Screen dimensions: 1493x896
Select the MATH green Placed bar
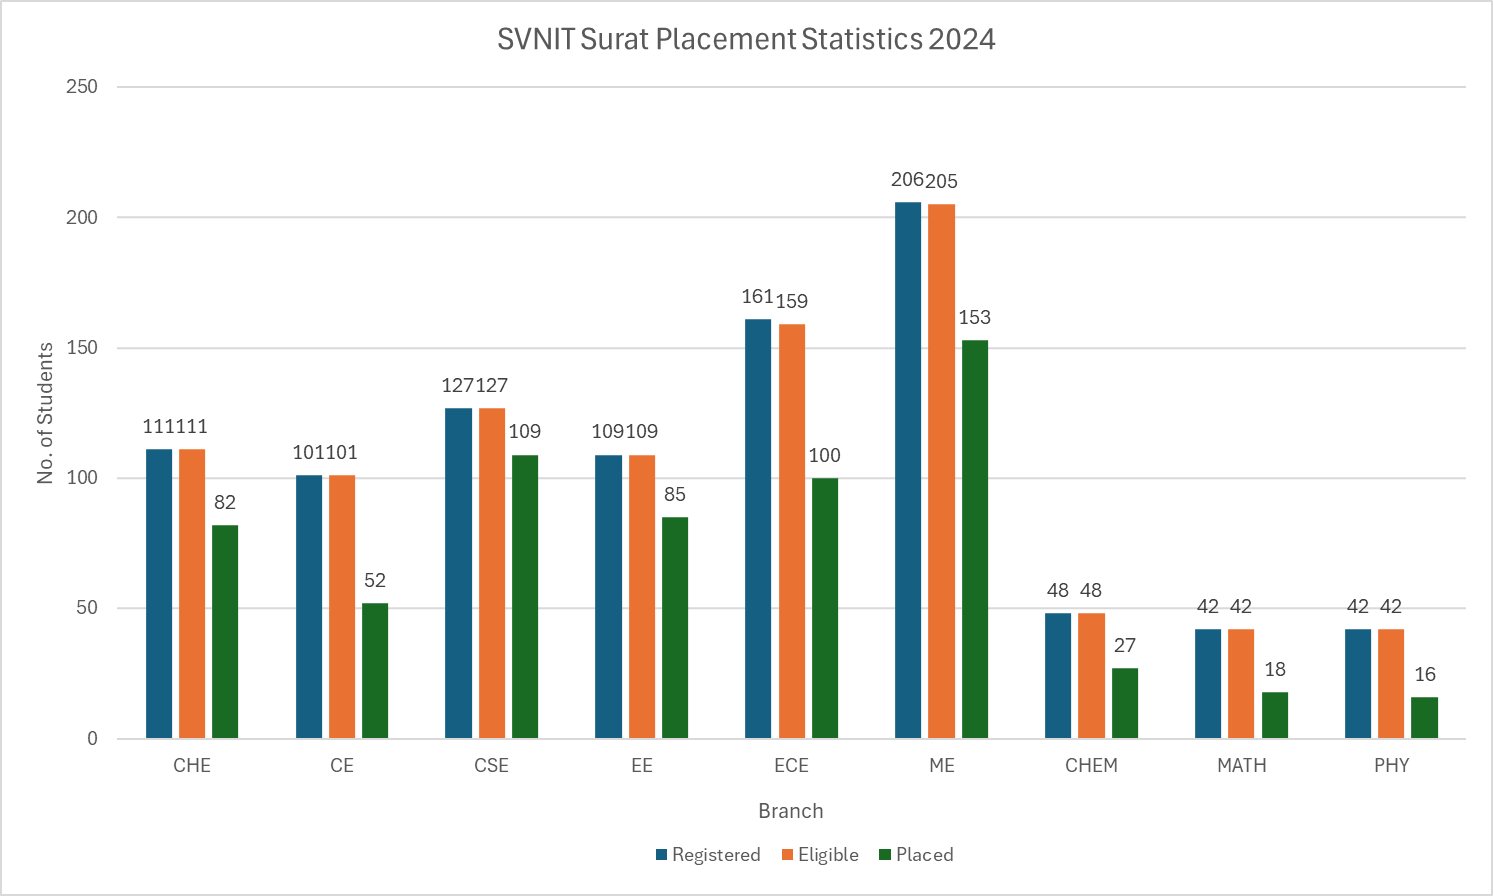pyautogui.click(x=1275, y=715)
